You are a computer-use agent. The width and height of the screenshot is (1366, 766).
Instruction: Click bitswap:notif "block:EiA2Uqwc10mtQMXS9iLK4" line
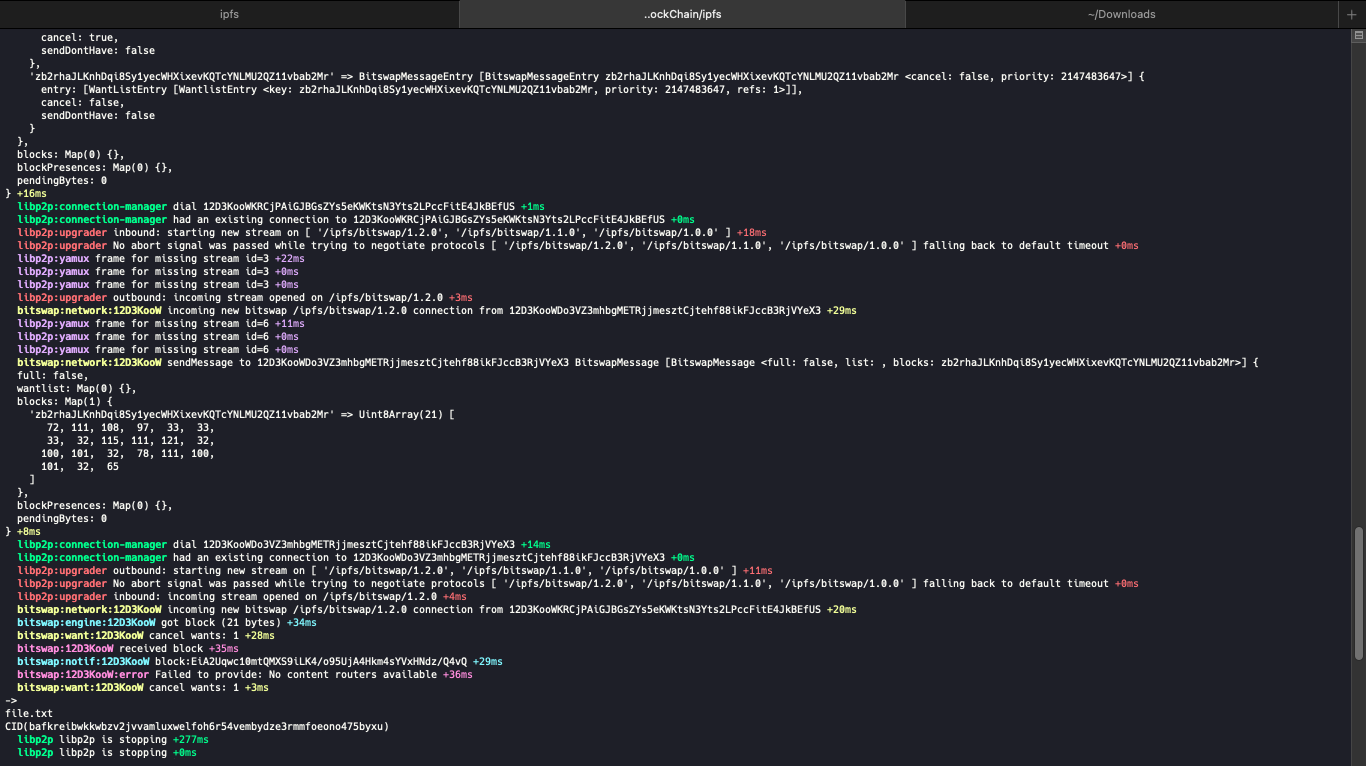(x=259, y=661)
